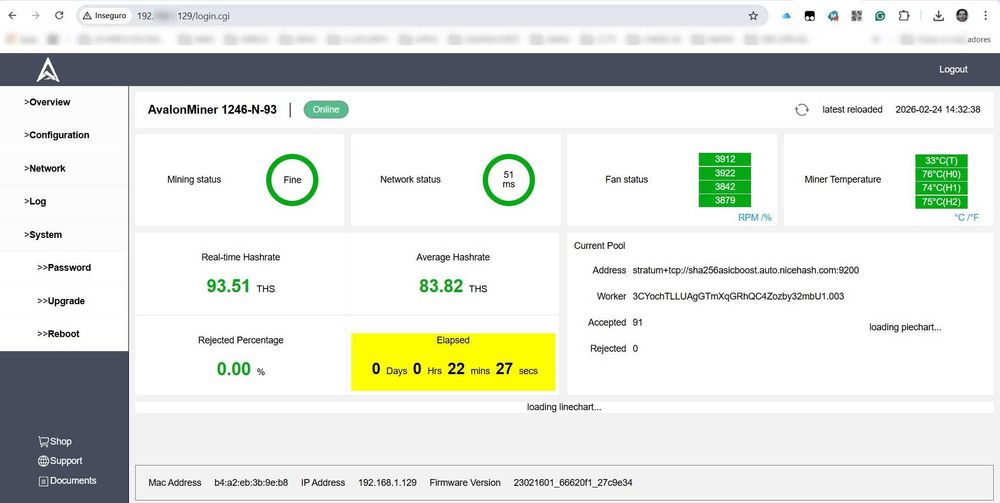Click the 76°C(H0) temperature cell
The height and width of the screenshot is (503, 1000).
(x=941, y=174)
